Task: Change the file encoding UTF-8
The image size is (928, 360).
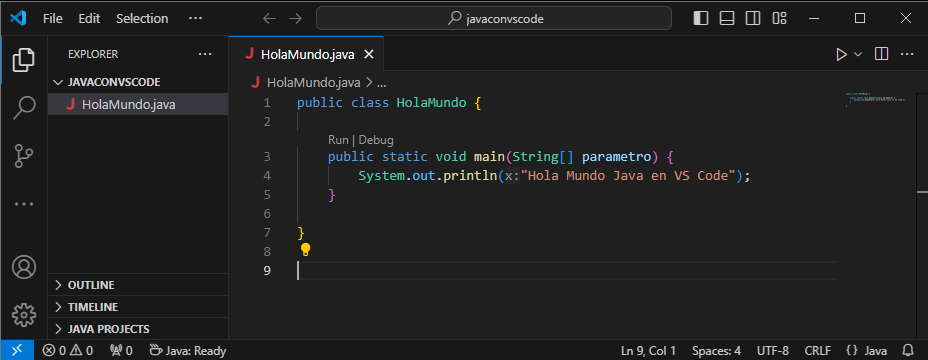Action: click(x=772, y=351)
